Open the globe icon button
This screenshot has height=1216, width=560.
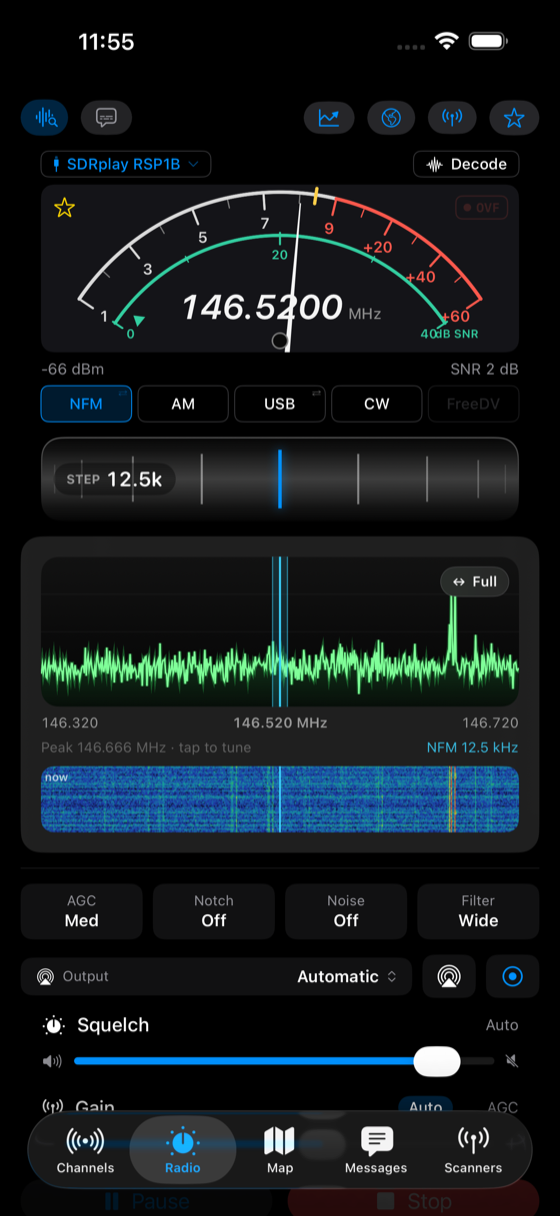point(391,118)
